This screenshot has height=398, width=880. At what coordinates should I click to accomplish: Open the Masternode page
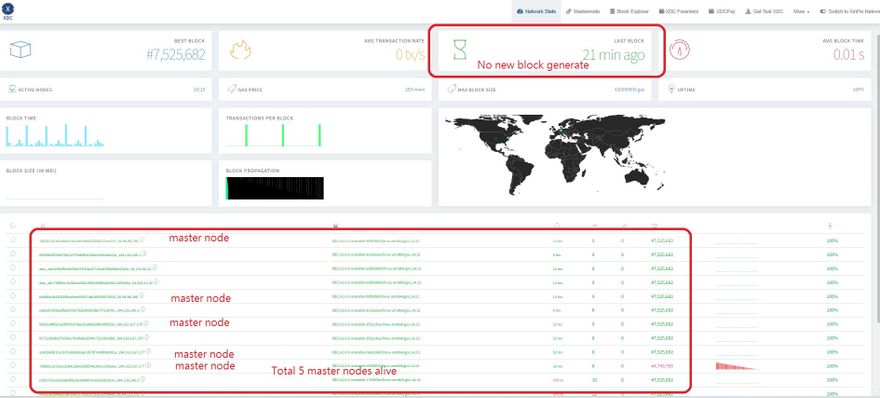(583, 11)
